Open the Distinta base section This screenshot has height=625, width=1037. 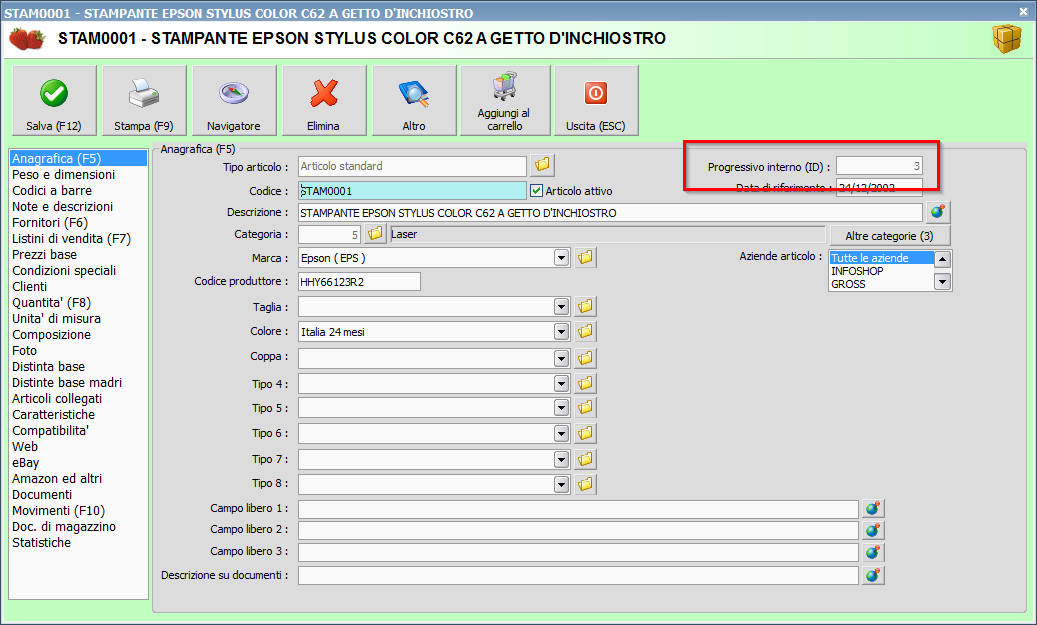point(48,366)
